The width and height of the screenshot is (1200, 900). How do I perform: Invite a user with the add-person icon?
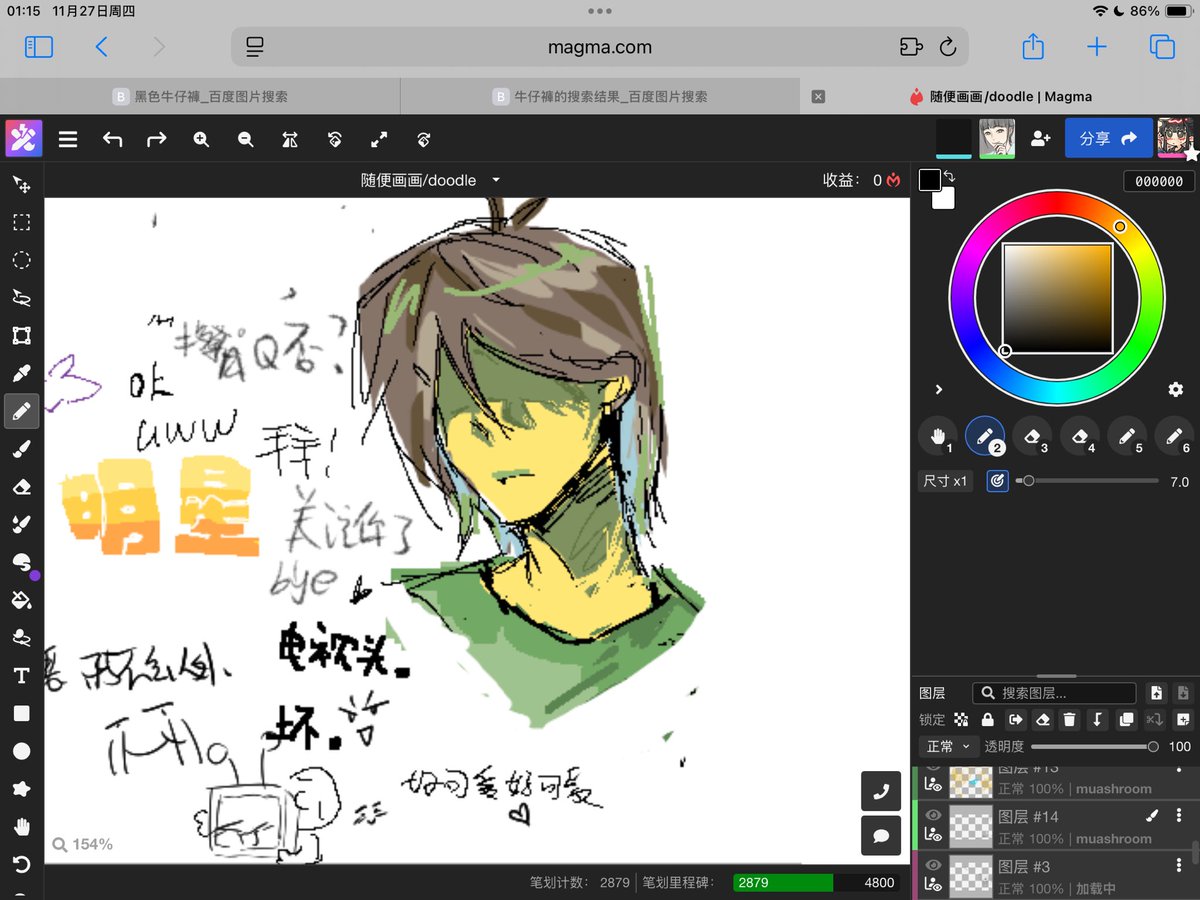[1040, 139]
